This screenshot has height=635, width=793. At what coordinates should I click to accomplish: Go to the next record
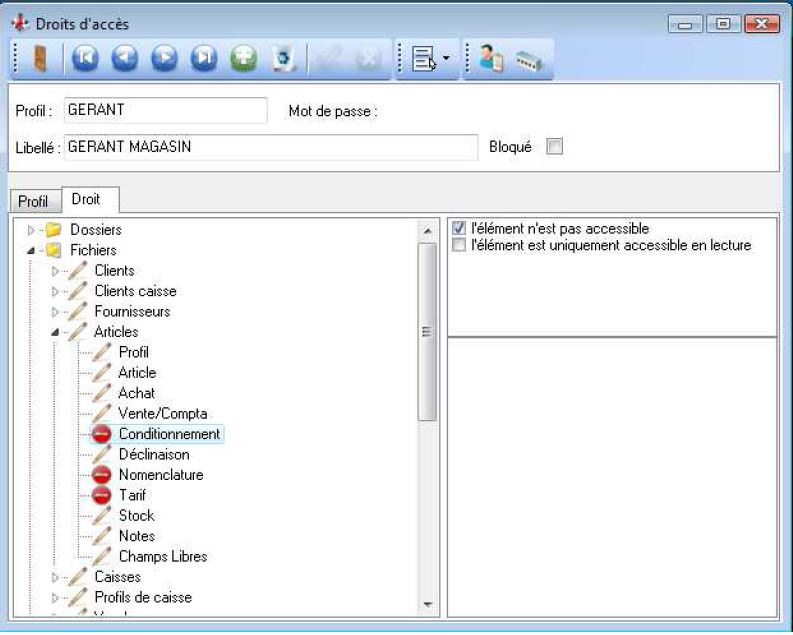coord(164,60)
